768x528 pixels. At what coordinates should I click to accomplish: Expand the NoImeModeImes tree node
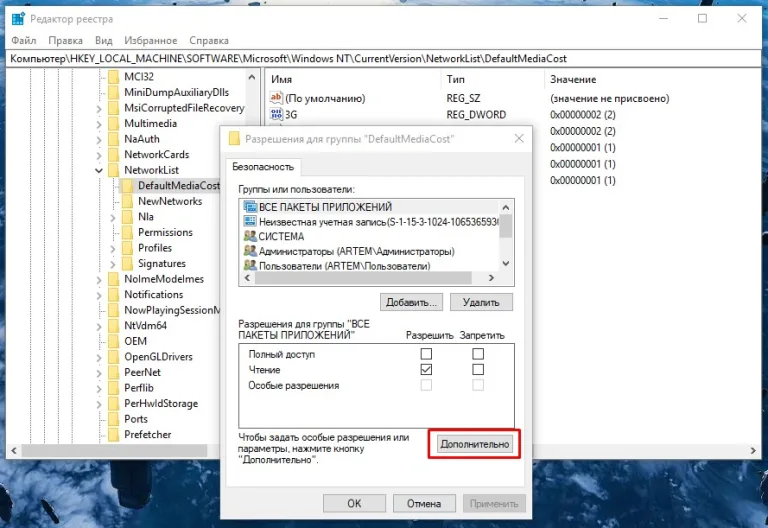tap(99, 280)
